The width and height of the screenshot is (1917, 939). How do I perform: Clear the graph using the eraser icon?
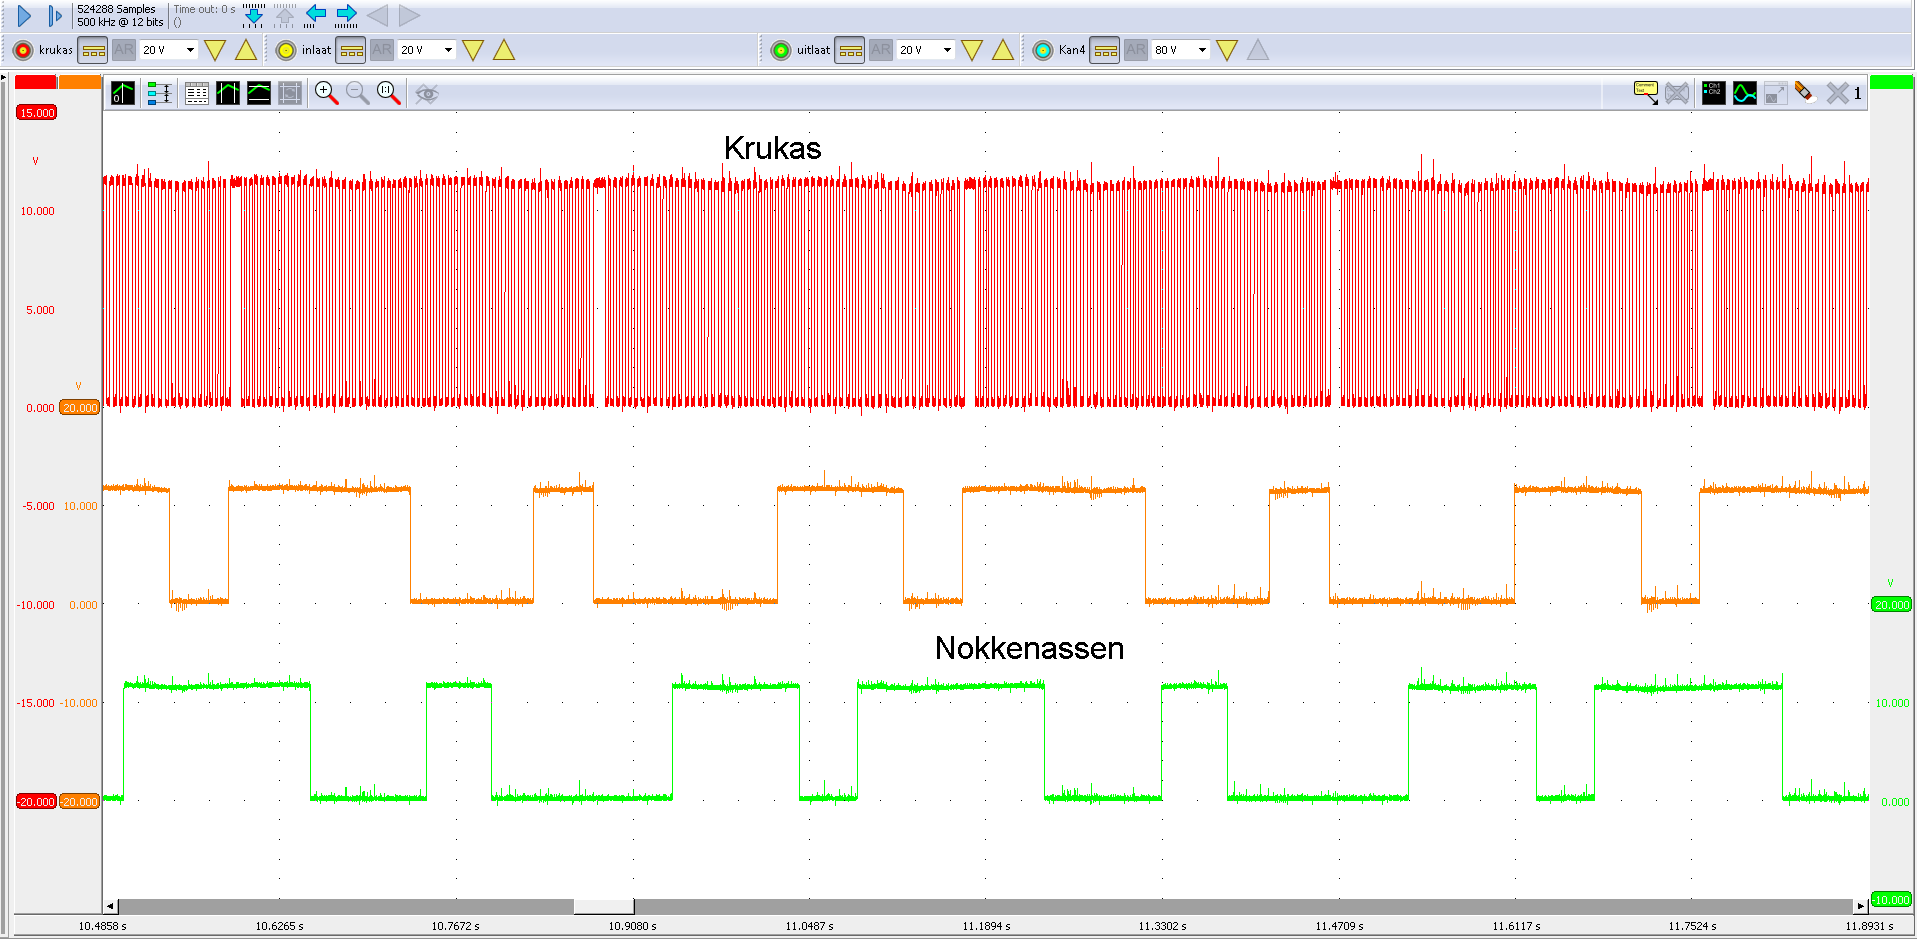[1806, 93]
